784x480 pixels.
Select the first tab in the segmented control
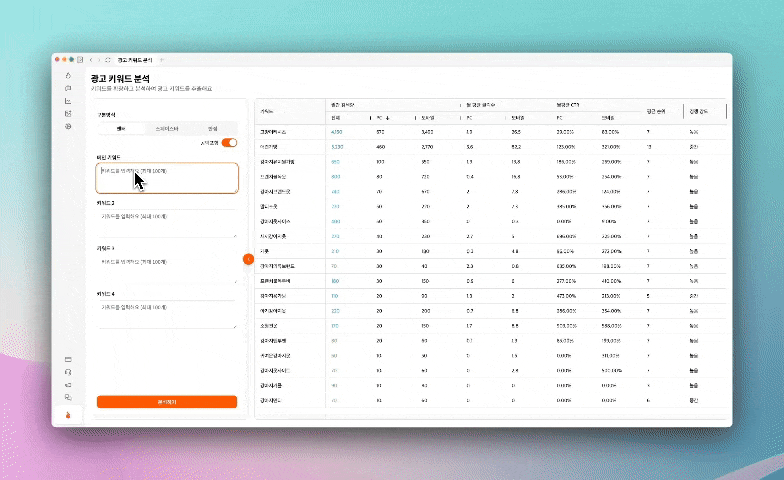tap(121, 129)
